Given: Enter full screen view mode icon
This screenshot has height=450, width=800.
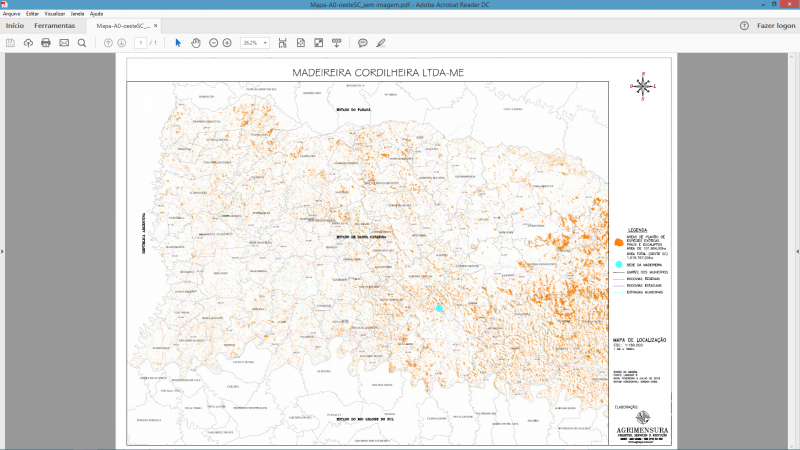Looking at the screenshot, I should click(x=318, y=43).
